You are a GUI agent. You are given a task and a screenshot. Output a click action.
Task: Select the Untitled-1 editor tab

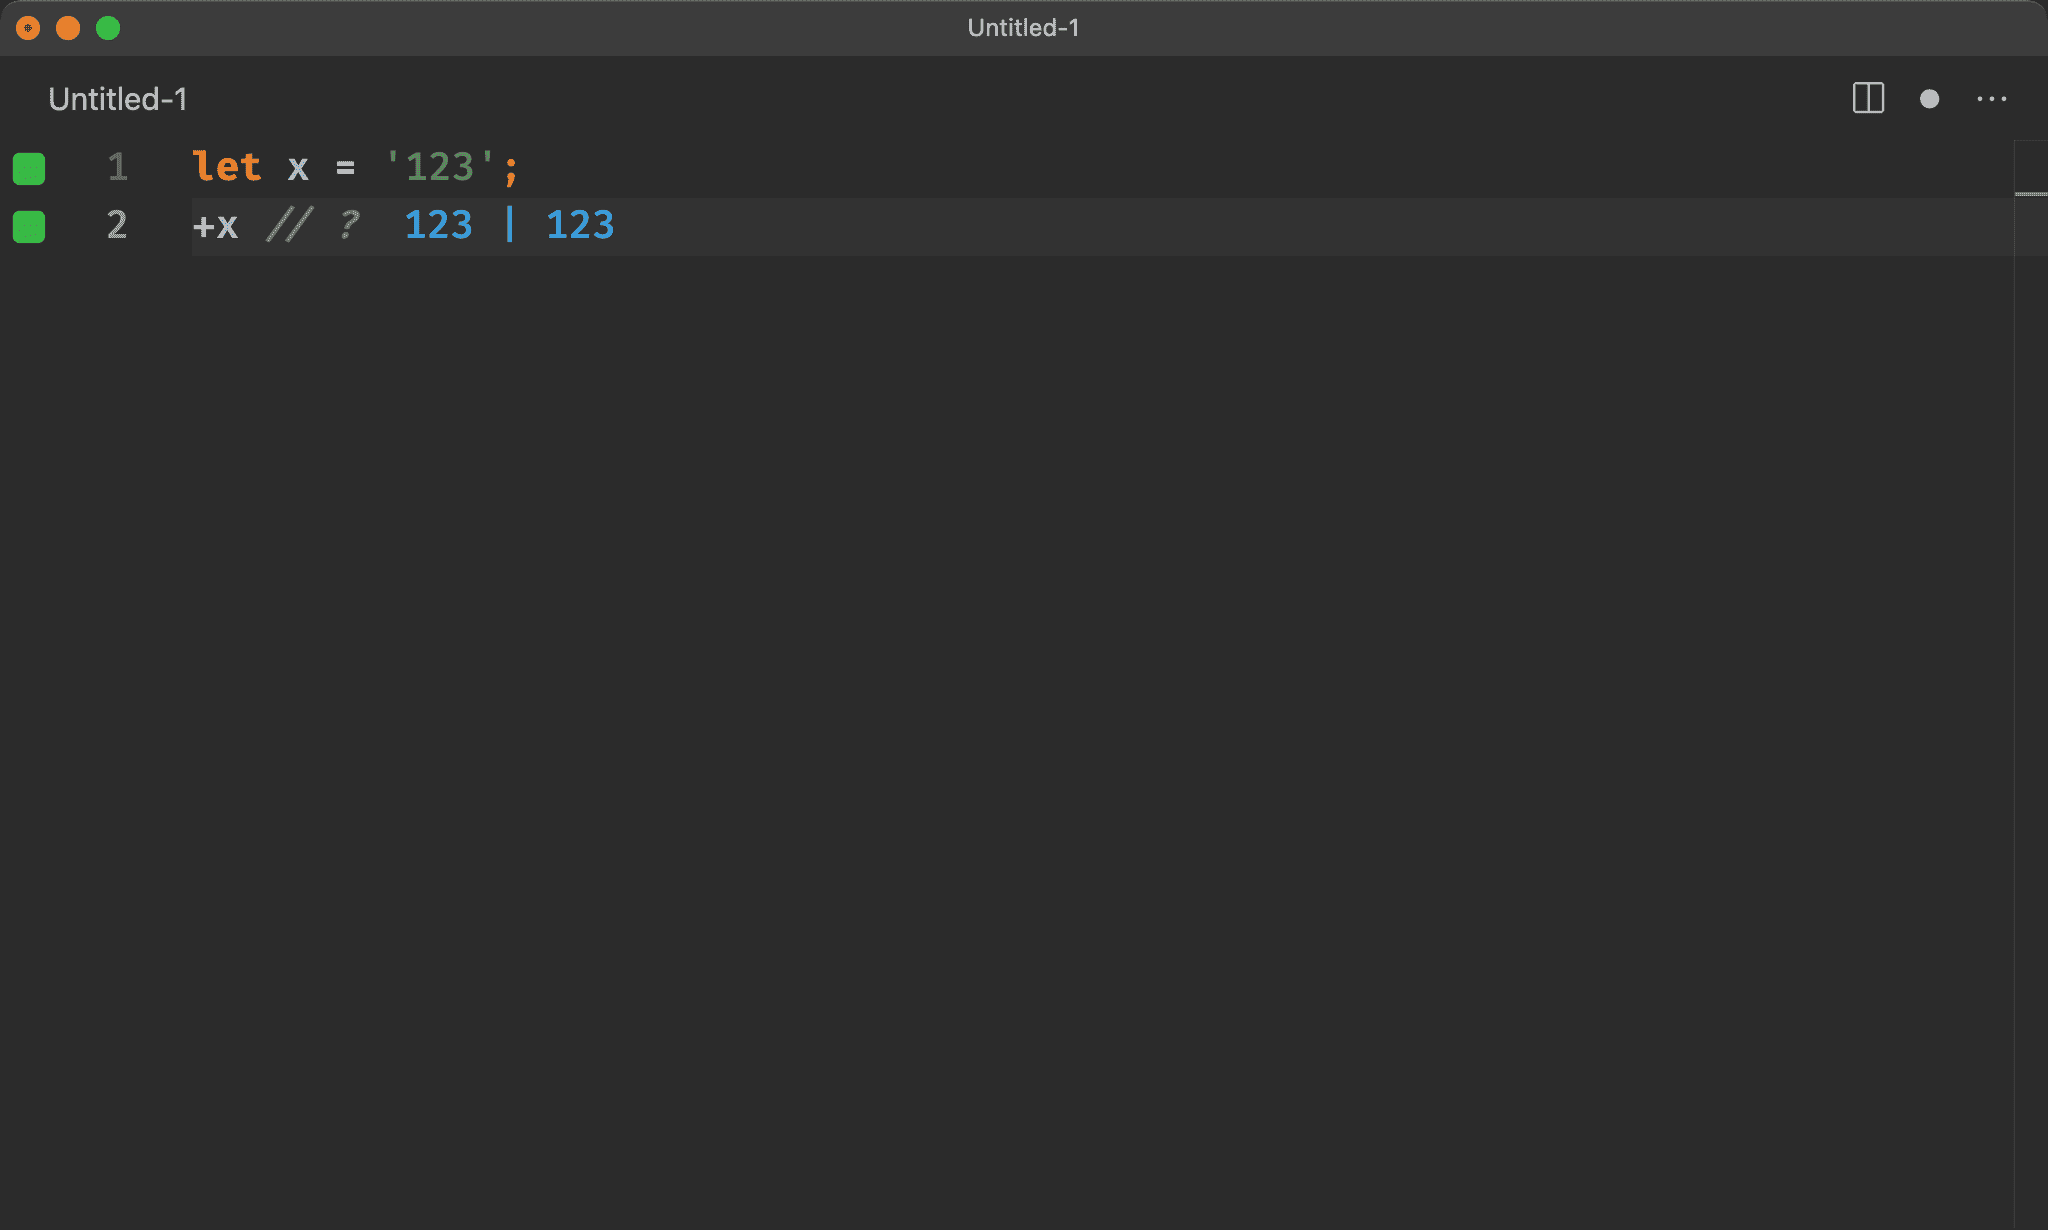click(x=117, y=99)
